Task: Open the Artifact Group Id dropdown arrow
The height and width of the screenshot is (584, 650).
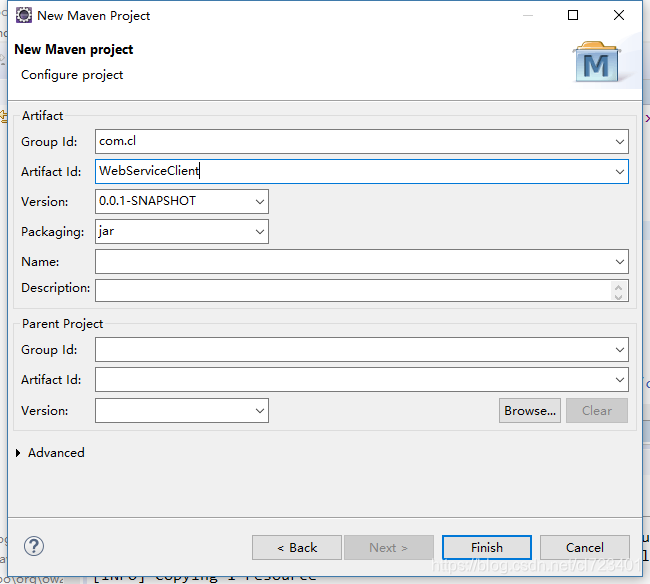Action: 620,142
